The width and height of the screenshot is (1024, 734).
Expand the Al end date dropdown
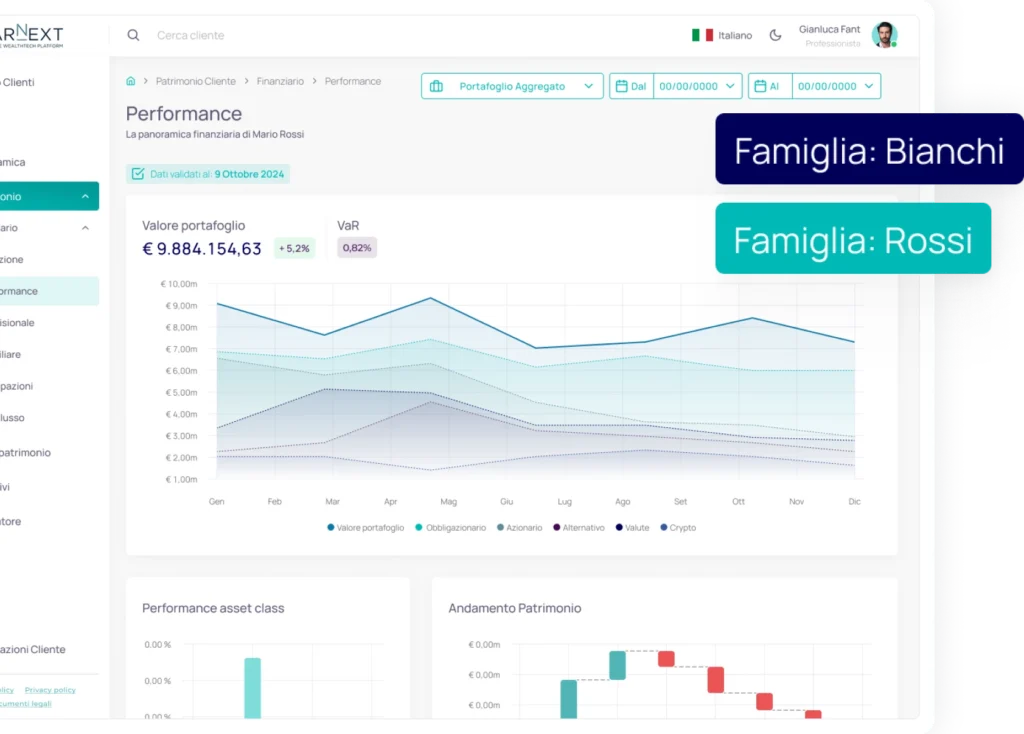coord(868,87)
